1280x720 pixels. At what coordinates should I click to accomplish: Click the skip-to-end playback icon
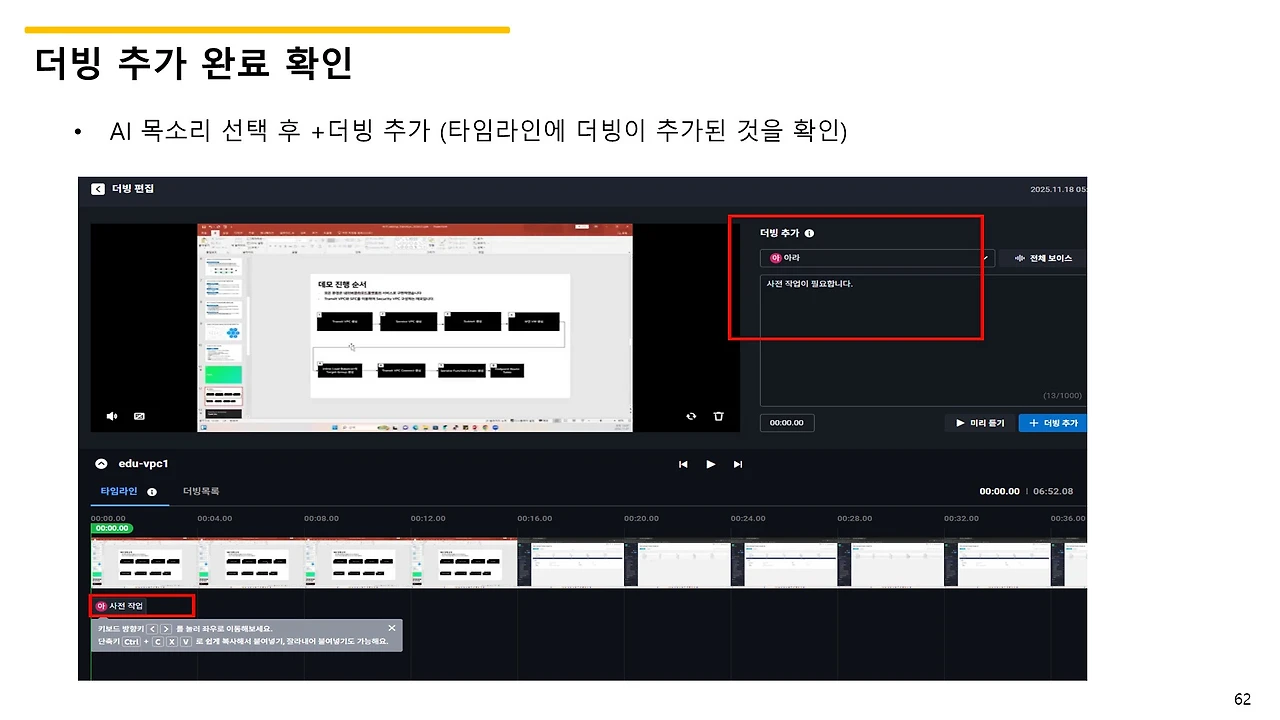(x=737, y=463)
